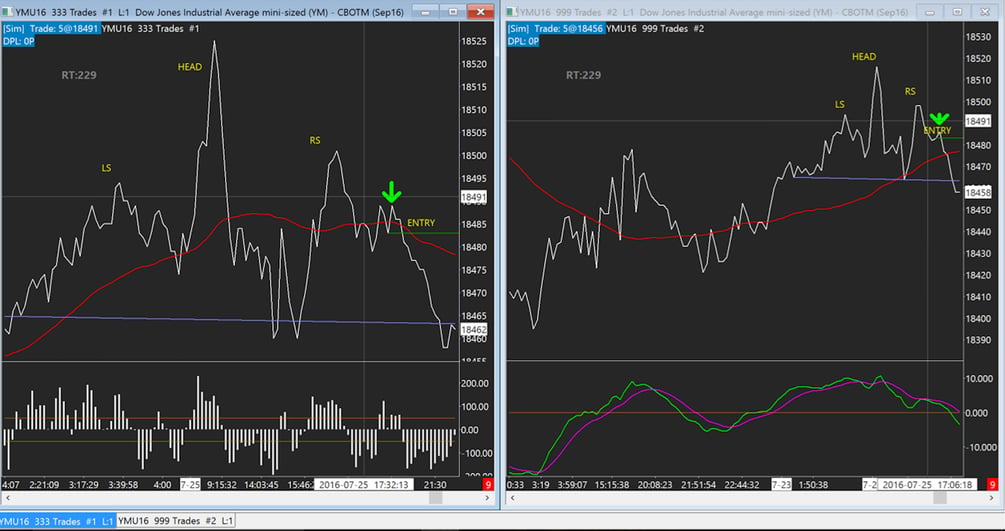Screen dimensions: 1005x531
Task: Click the 18525 value on left price scale
Action: [x=474, y=41]
